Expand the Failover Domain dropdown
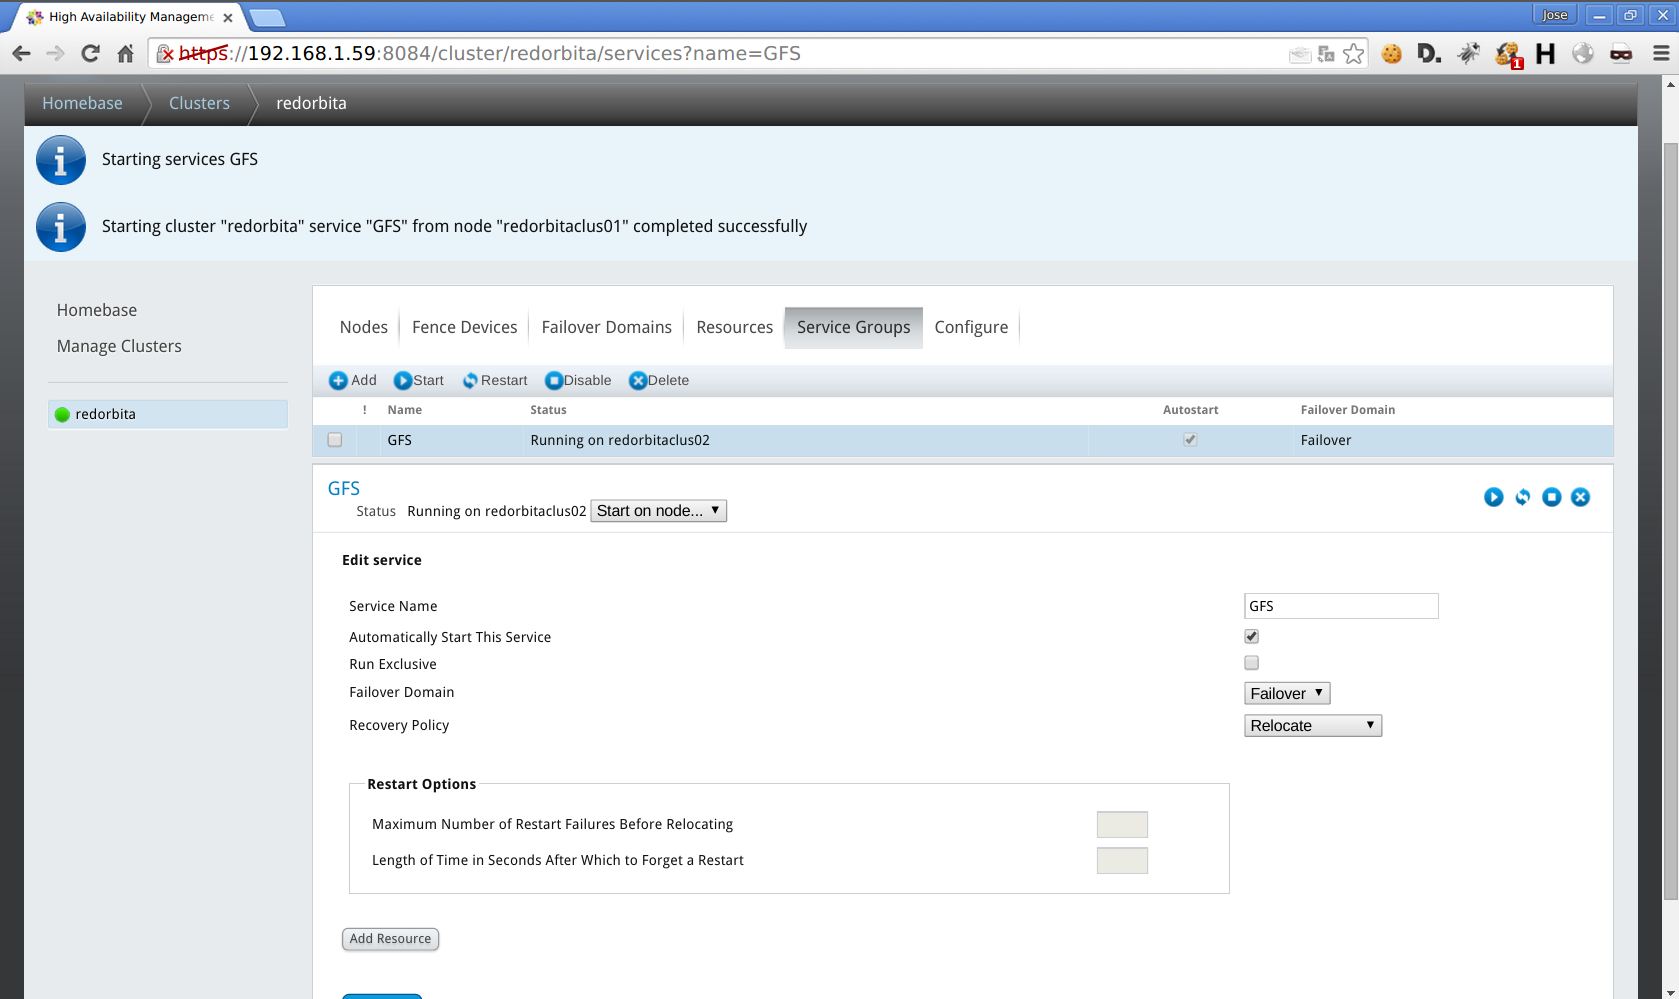This screenshot has height=999, width=1679. 1286,694
